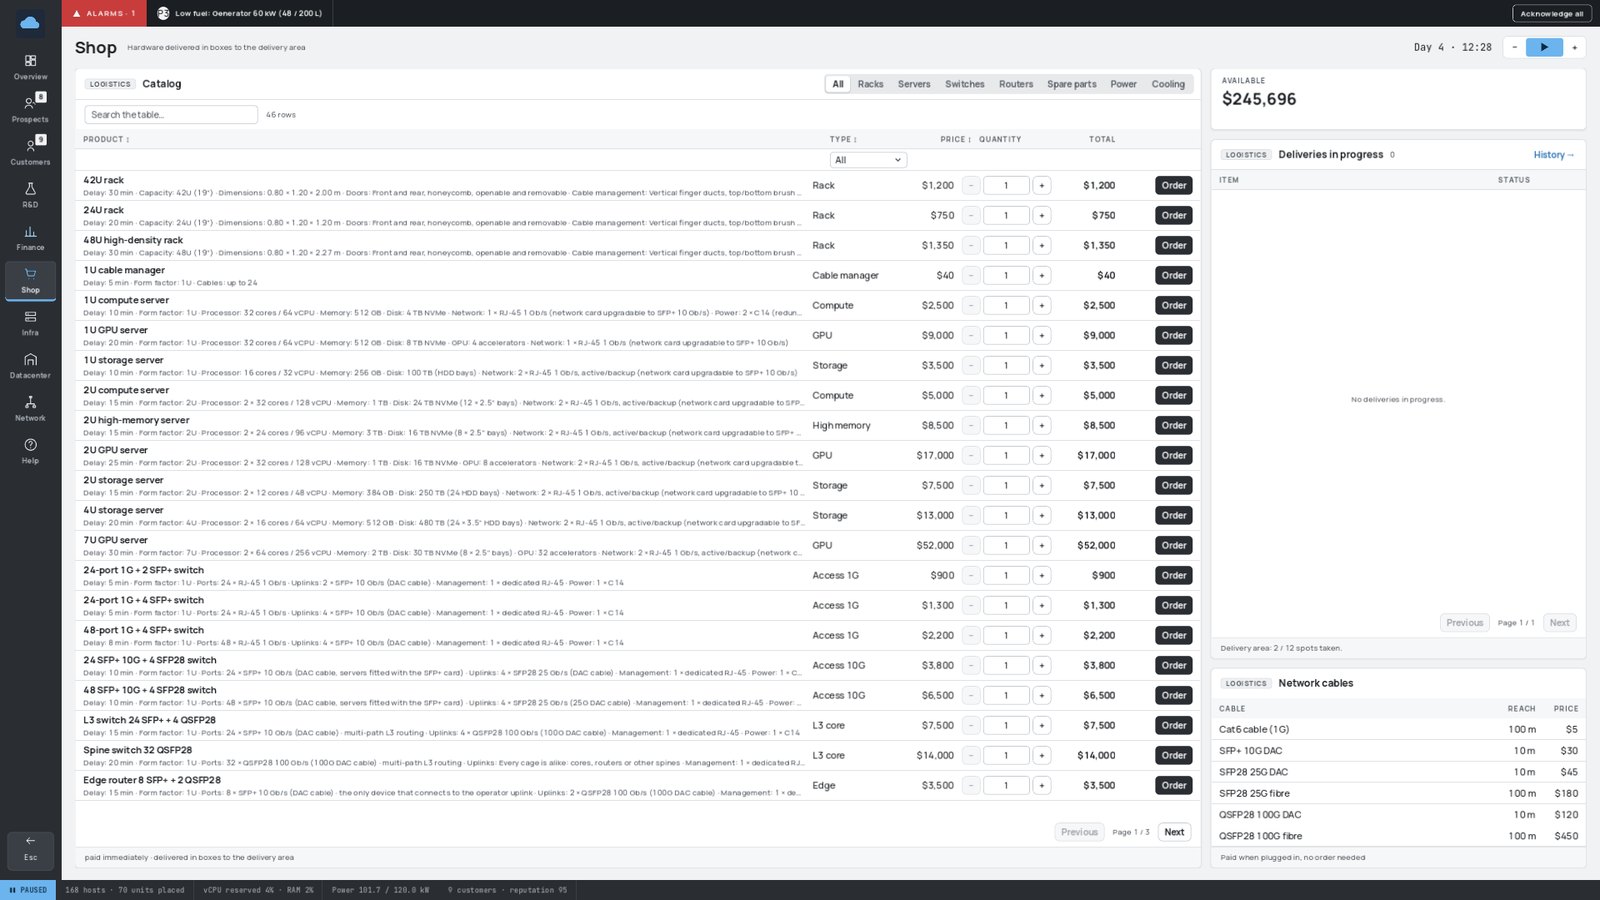Open the Overview sidebar icon
Image resolution: width=1600 pixels, height=900 pixels.
point(30,67)
